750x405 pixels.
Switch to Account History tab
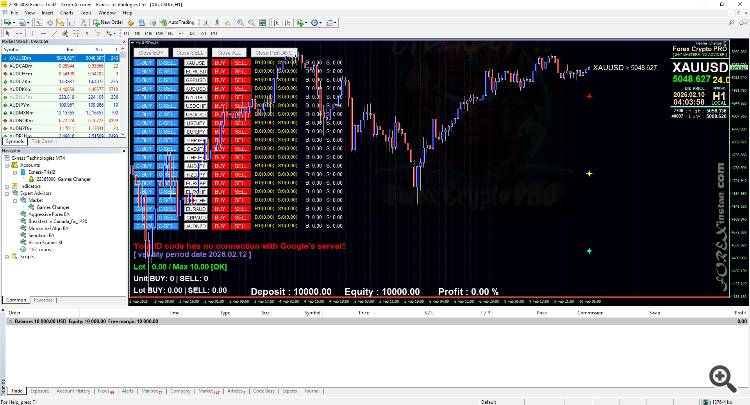[73, 391]
